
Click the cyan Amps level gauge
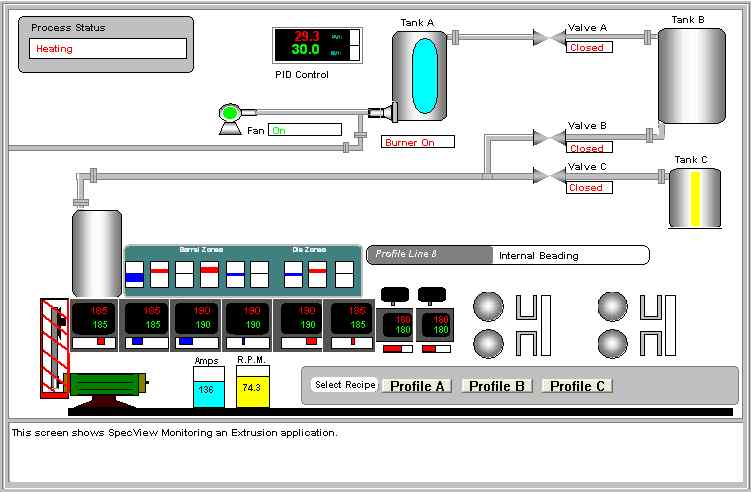tap(208, 387)
